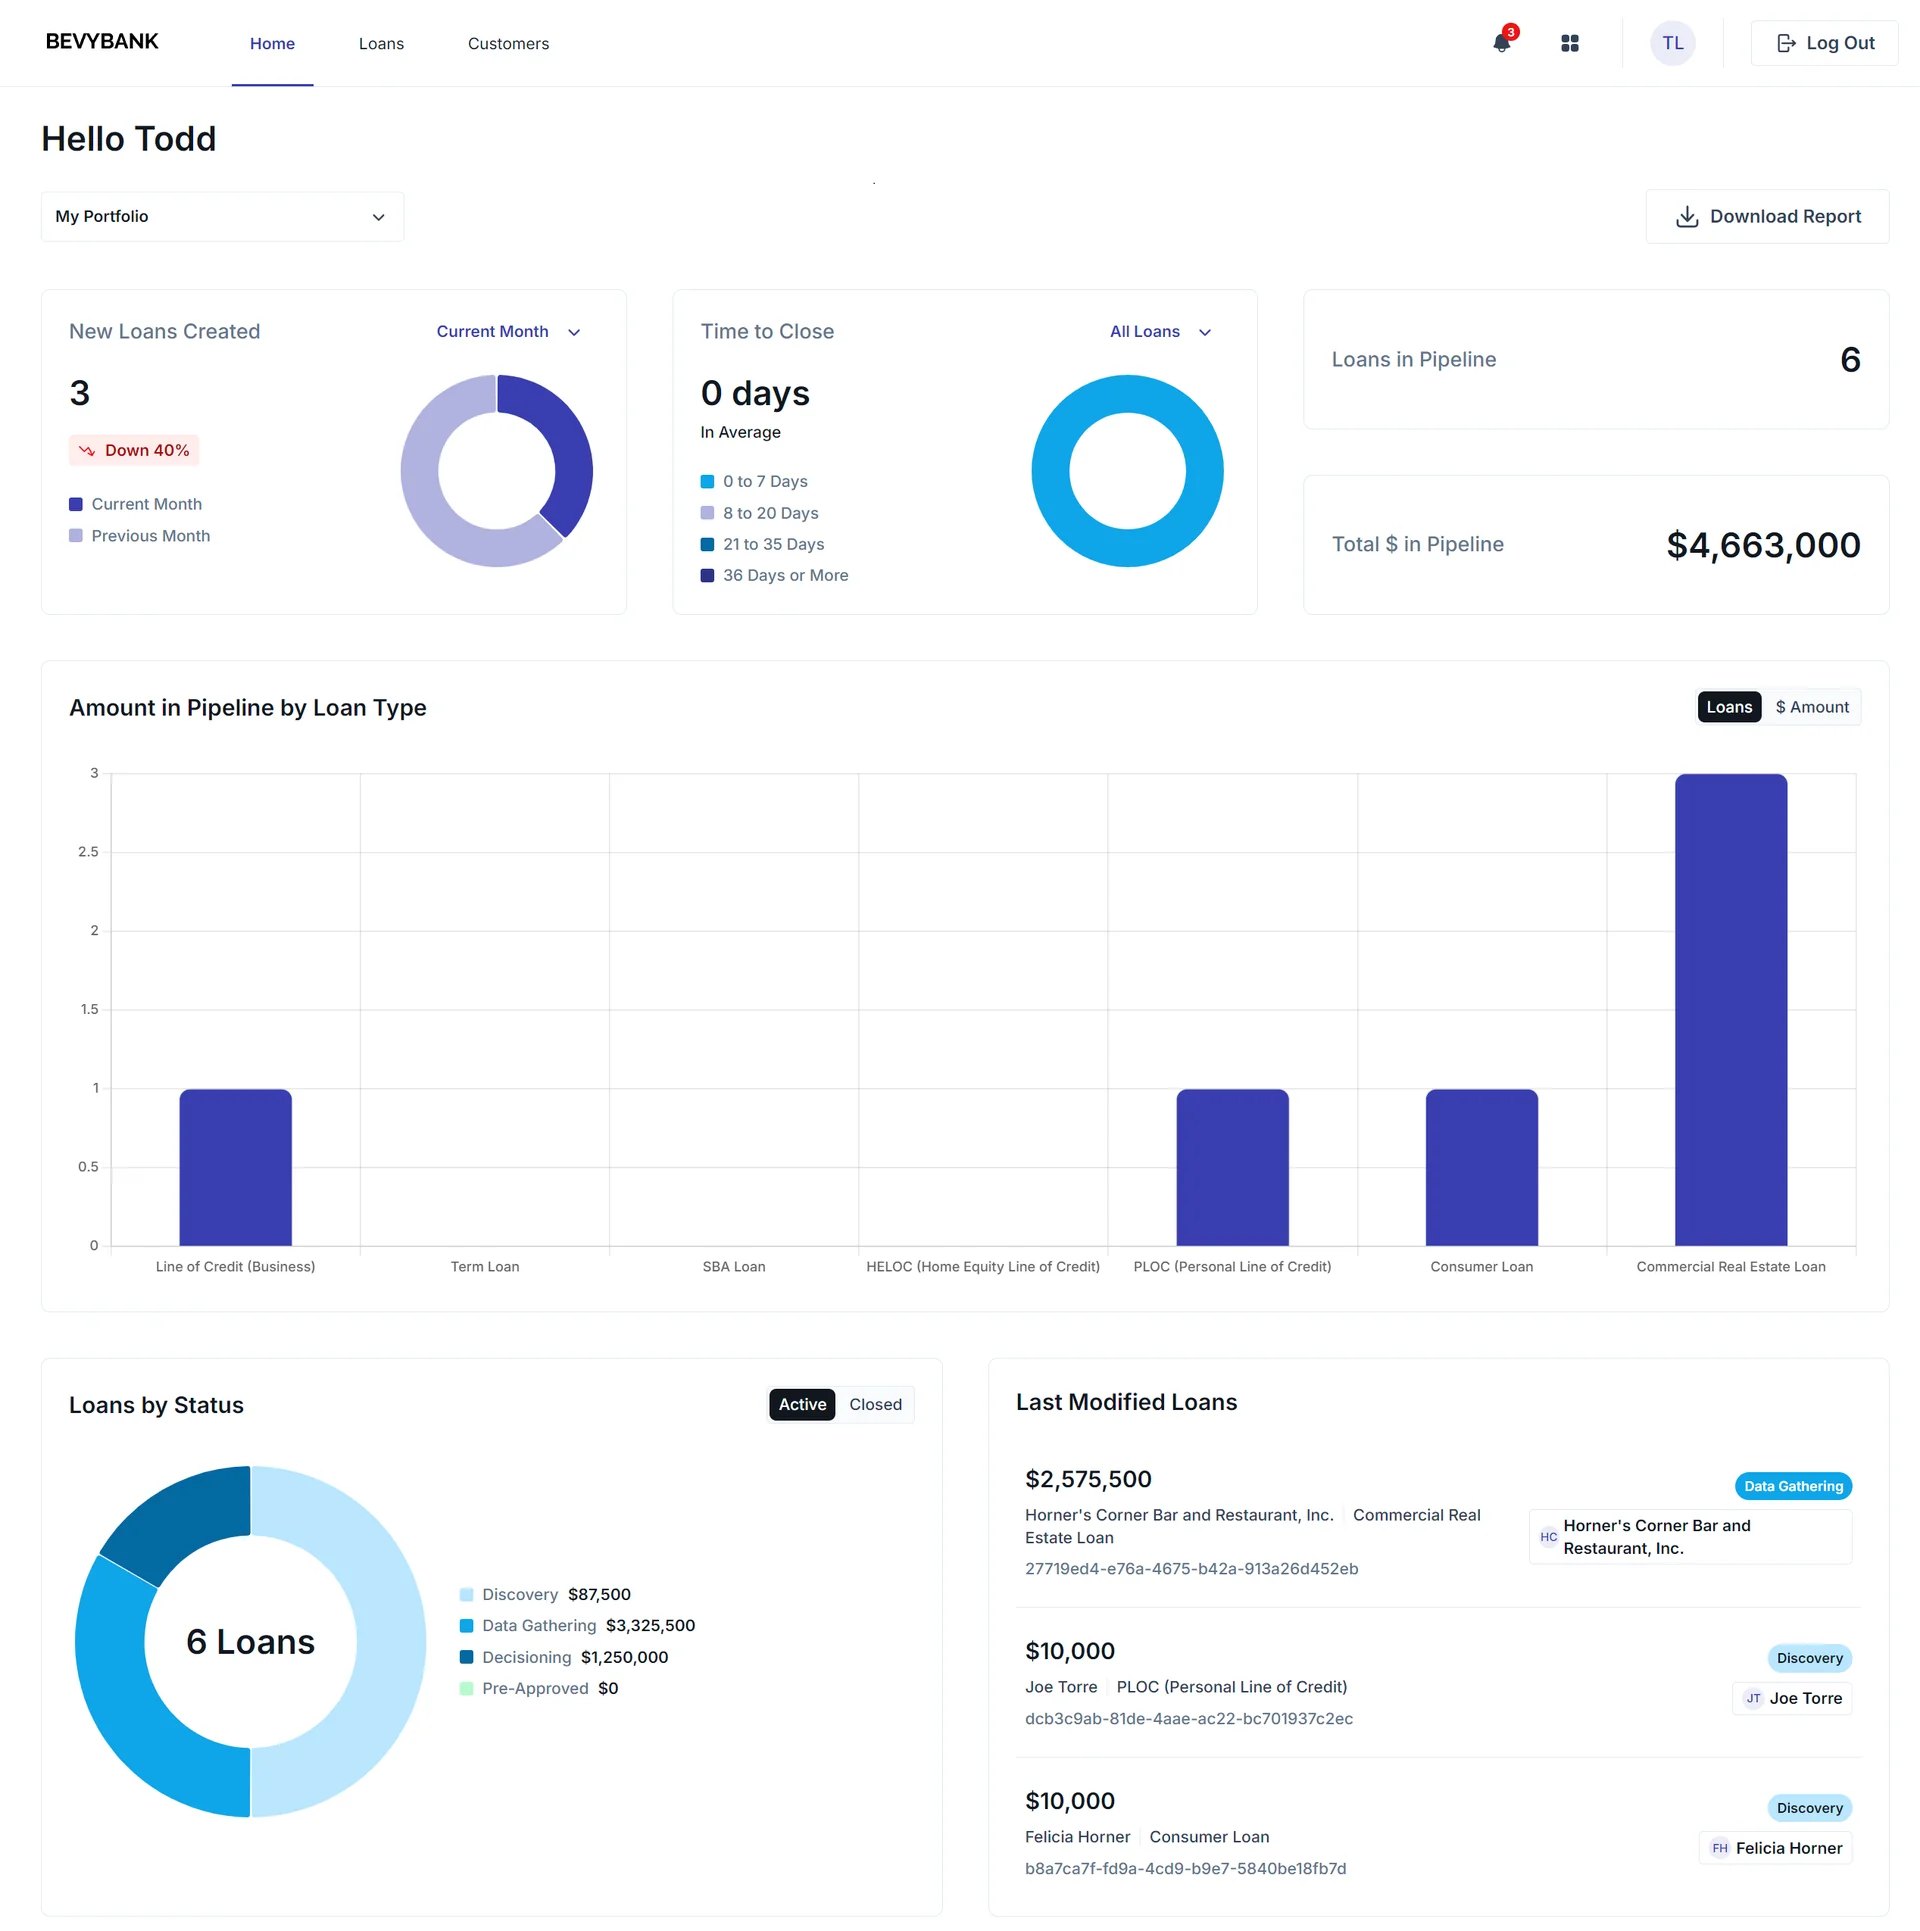Screen dimensions: 1920x1931
Task: Click the Download Report button
Action: (x=1767, y=216)
